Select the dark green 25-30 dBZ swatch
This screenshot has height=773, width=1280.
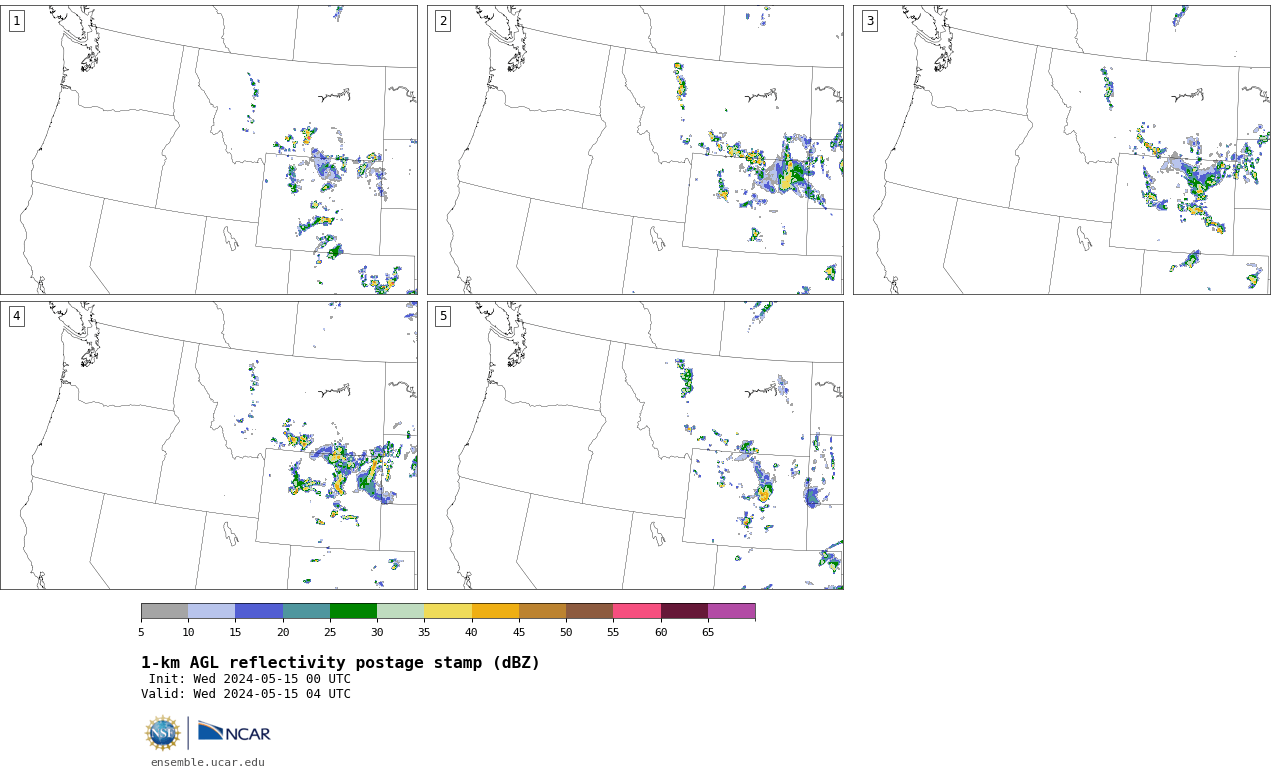(353, 611)
